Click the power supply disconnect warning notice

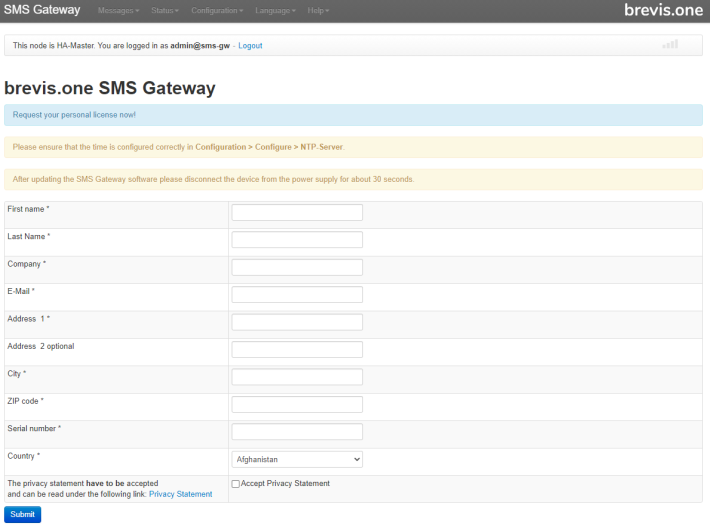tap(353, 179)
